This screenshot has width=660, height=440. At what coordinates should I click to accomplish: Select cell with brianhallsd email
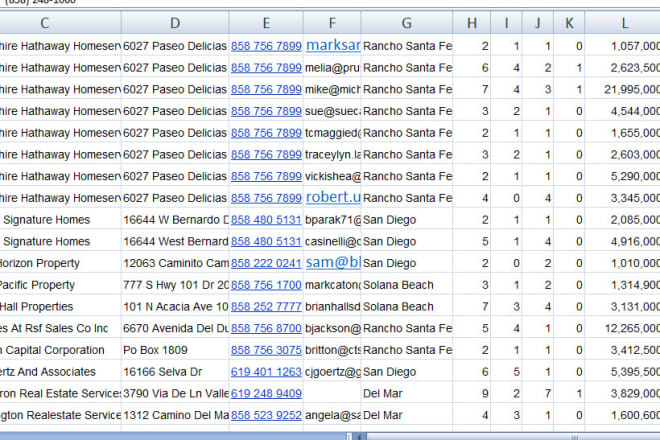332,307
